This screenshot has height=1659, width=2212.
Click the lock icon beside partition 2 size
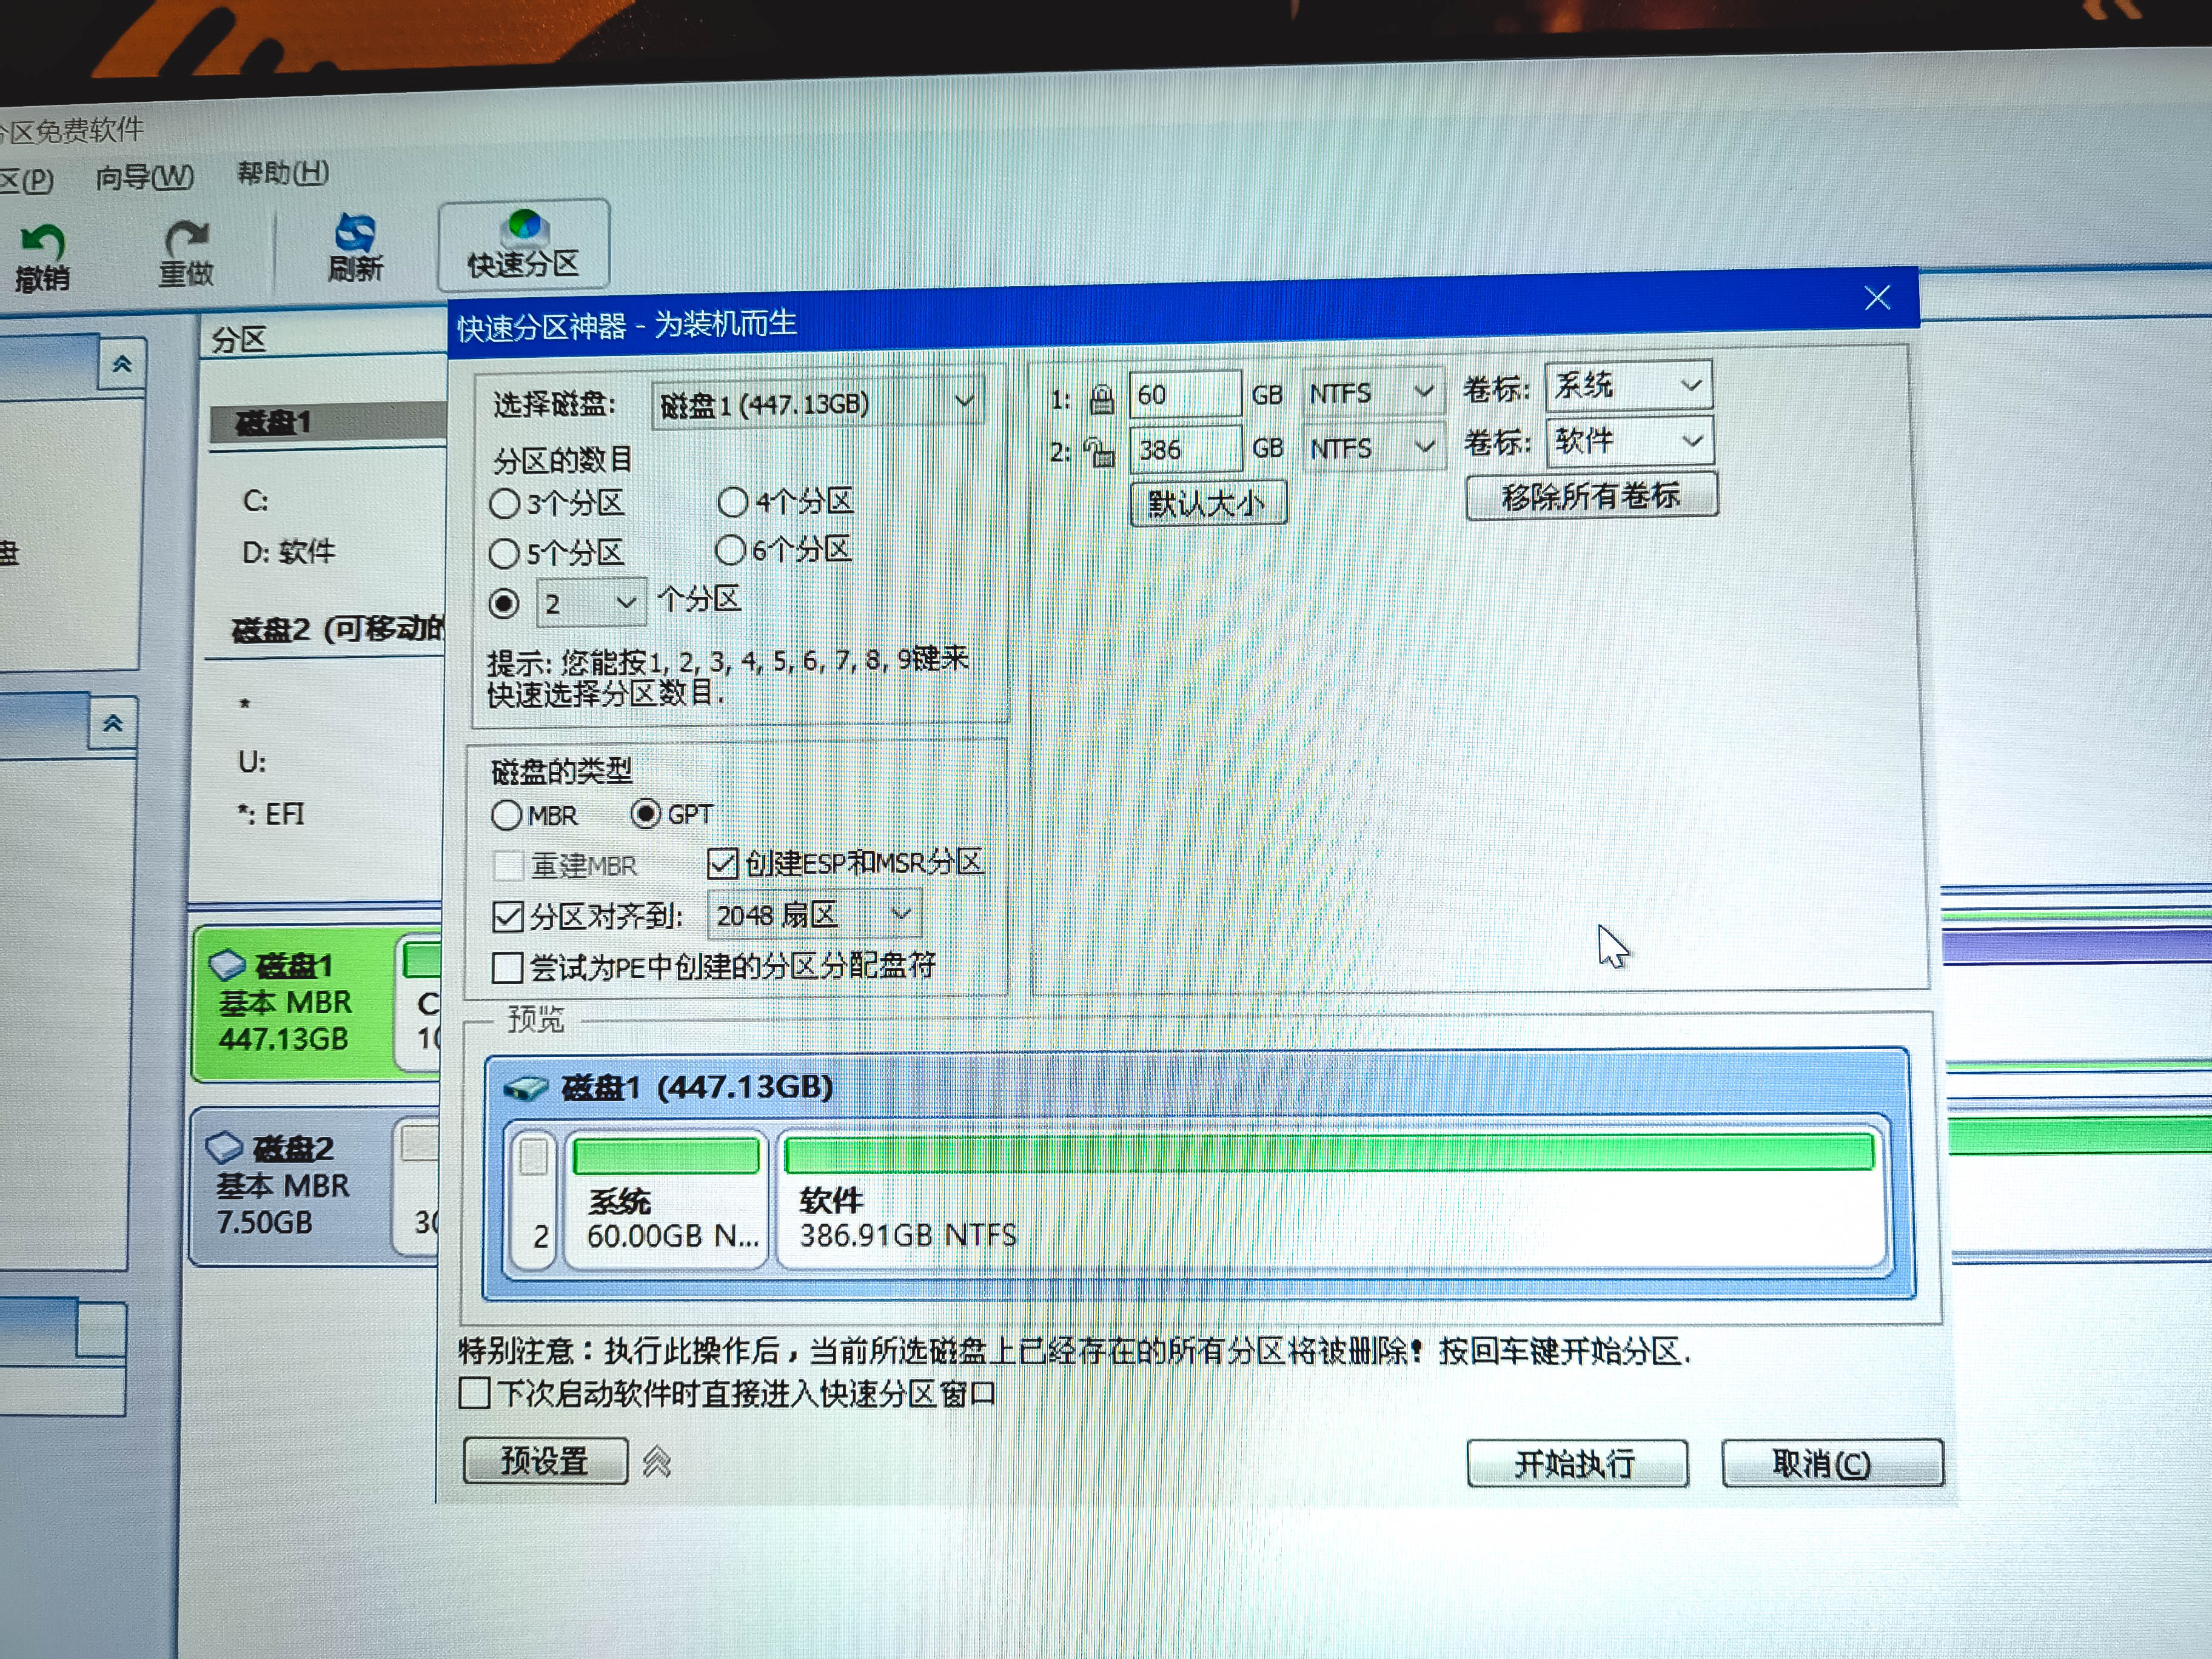[x=1100, y=450]
